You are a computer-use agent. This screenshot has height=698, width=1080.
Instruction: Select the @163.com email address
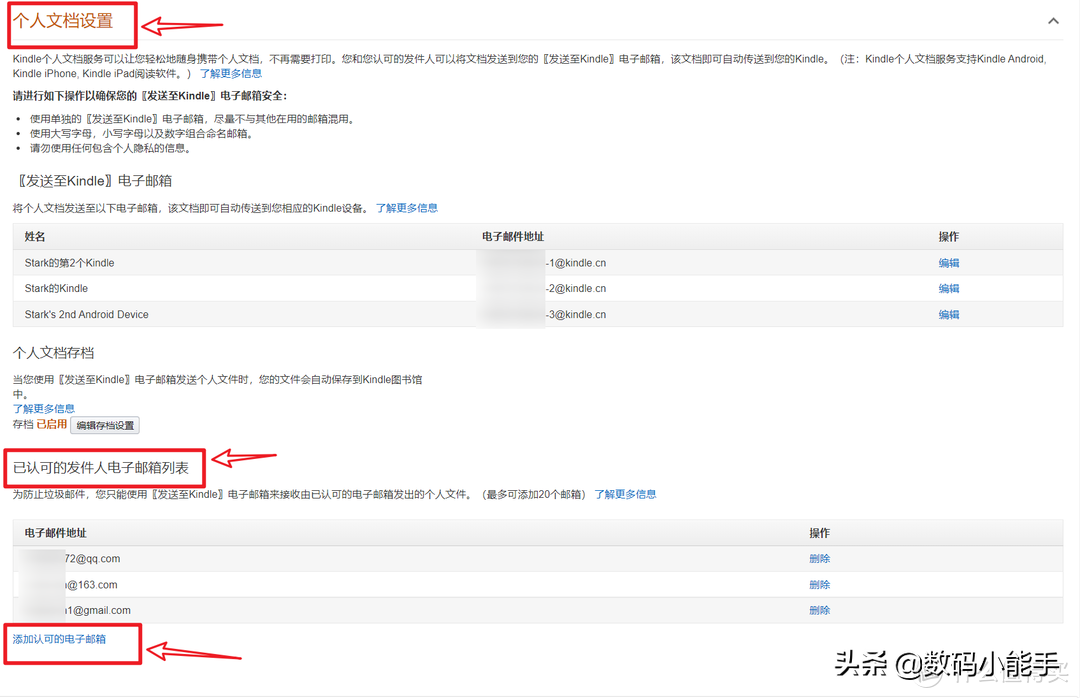[x=91, y=585]
